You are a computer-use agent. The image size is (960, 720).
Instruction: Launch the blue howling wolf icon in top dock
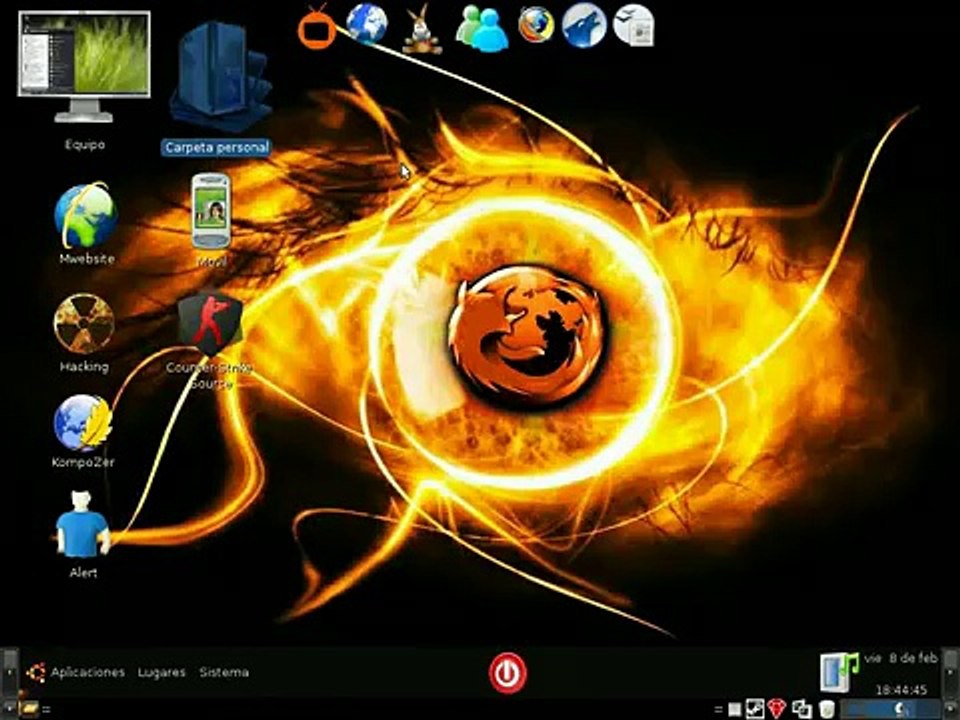pos(584,25)
